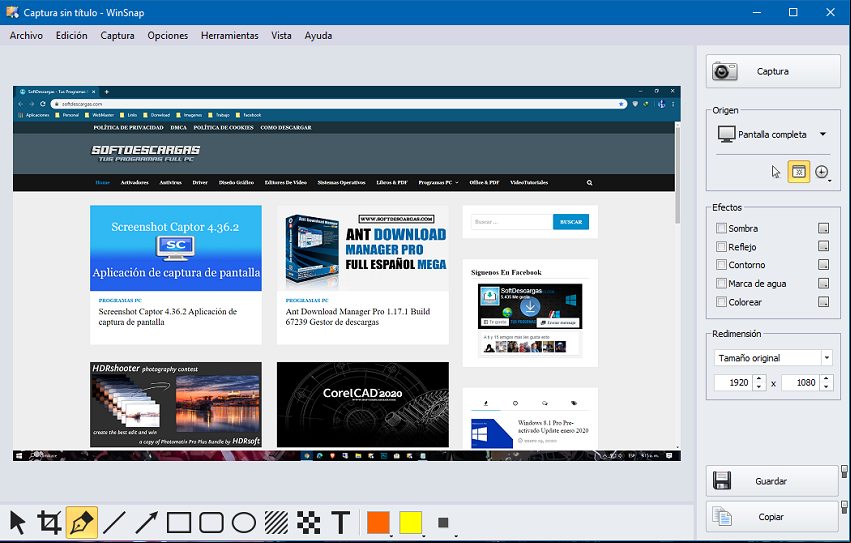This screenshot has width=851, height=543.
Task: Click the width field showing 1920
Action: [734, 383]
